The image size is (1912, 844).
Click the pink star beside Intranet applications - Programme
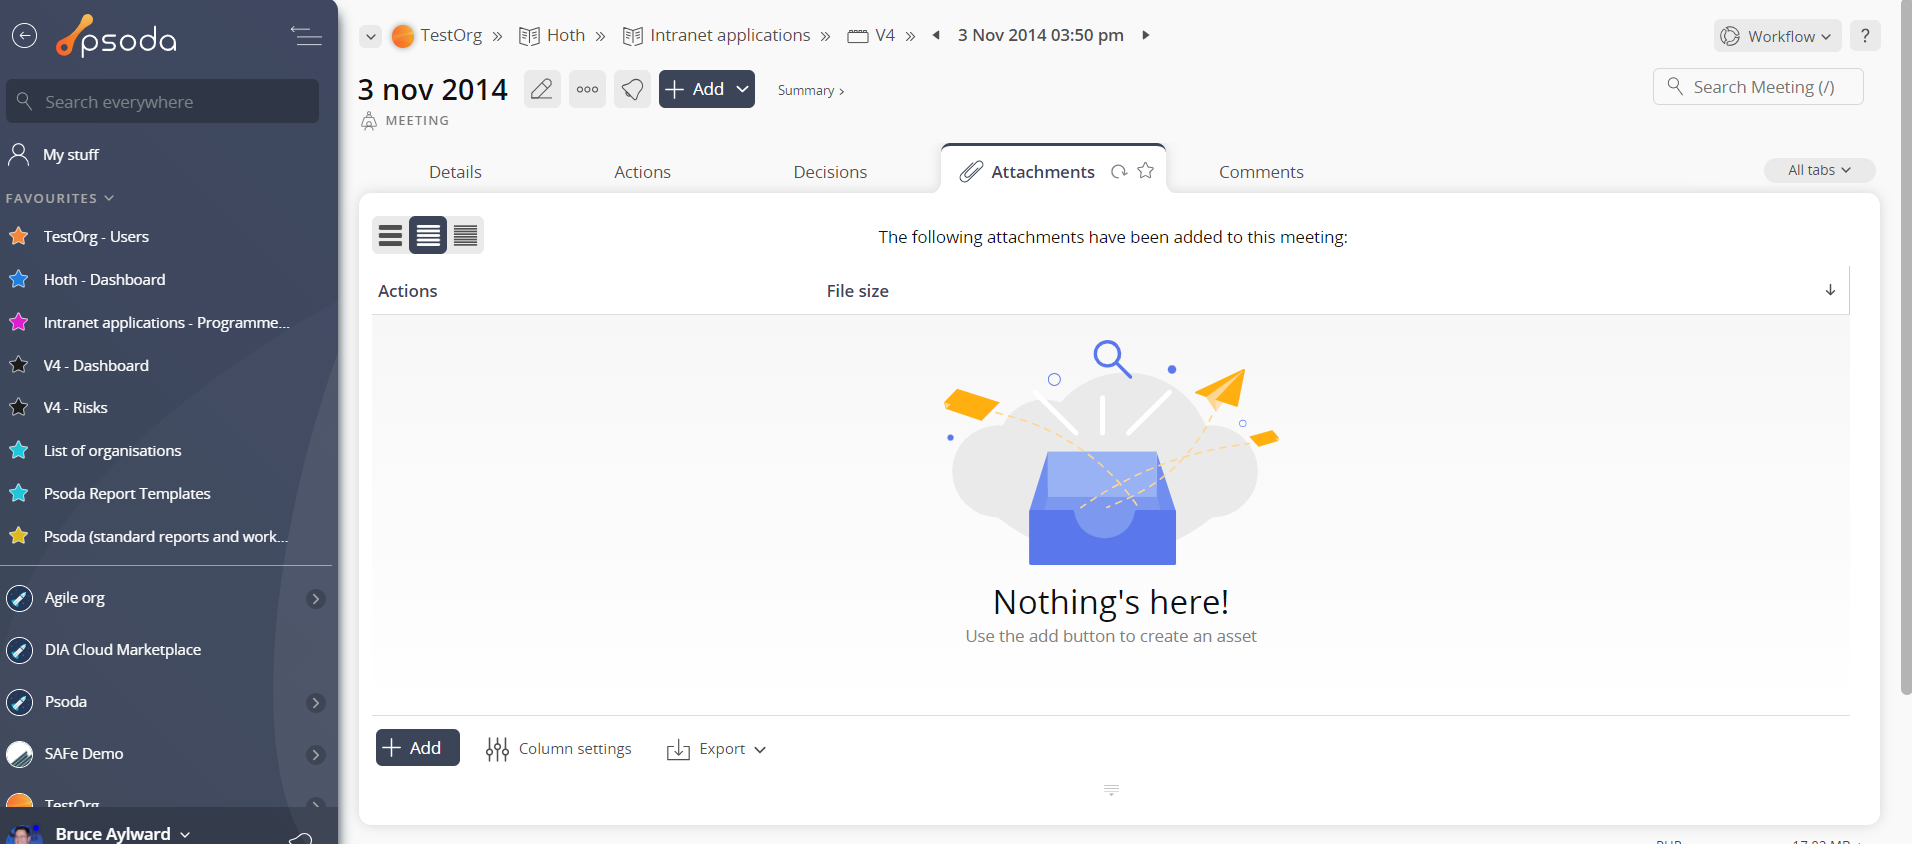18,322
